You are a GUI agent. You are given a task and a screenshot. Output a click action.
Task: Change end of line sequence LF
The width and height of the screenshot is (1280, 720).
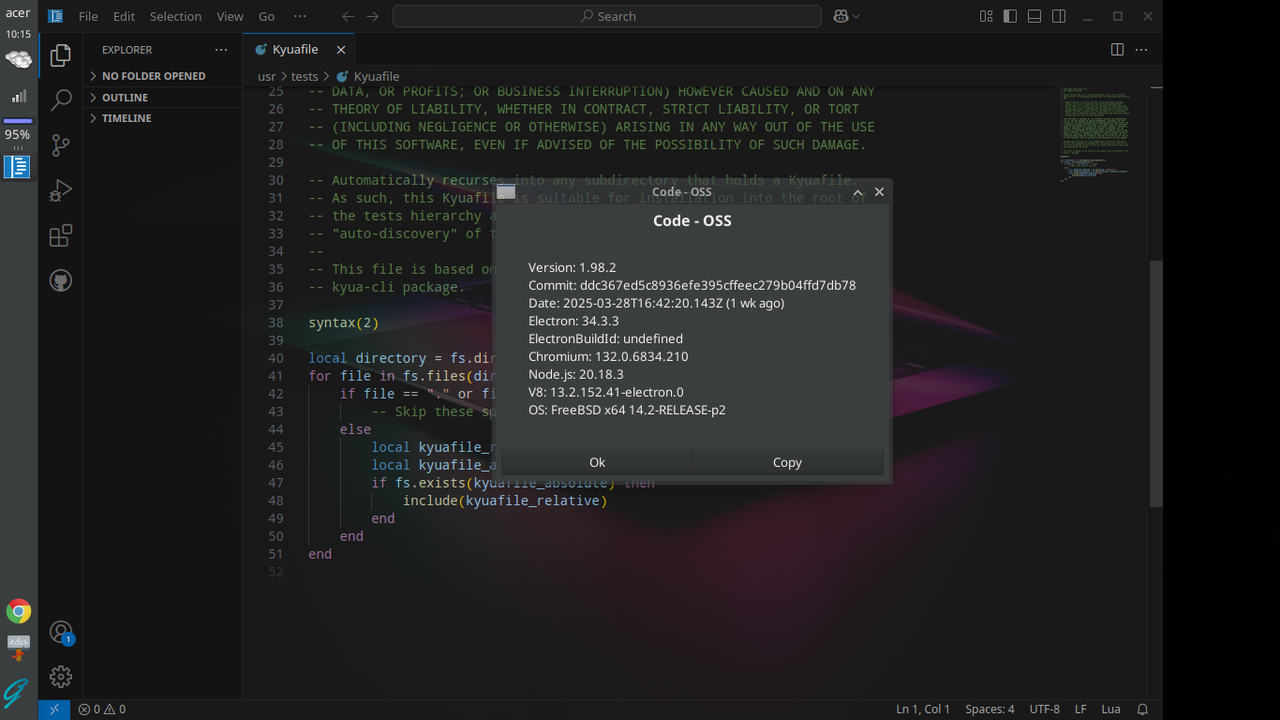(1081, 709)
